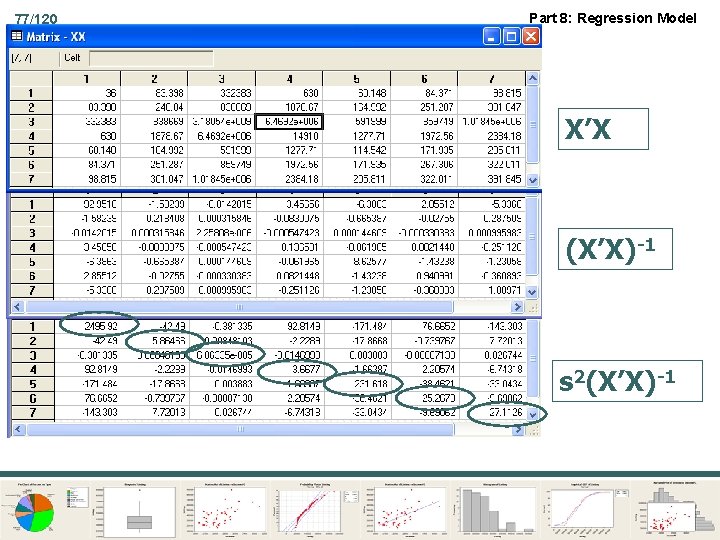Click the horizontal scrollbar thumb of covariance matrix

point(240,429)
